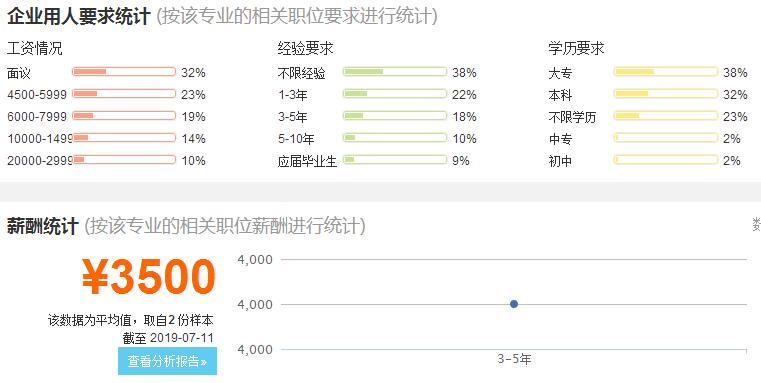The height and width of the screenshot is (383, 761).
Task: Click the 10000-14999 salary bar
Action: coord(124,137)
